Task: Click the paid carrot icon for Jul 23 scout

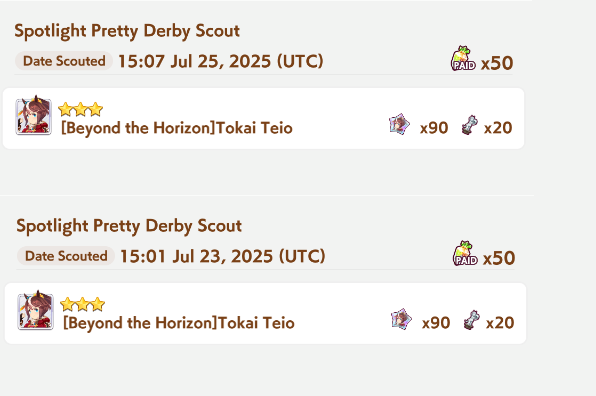Action: pyautogui.click(x=465, y=253)
